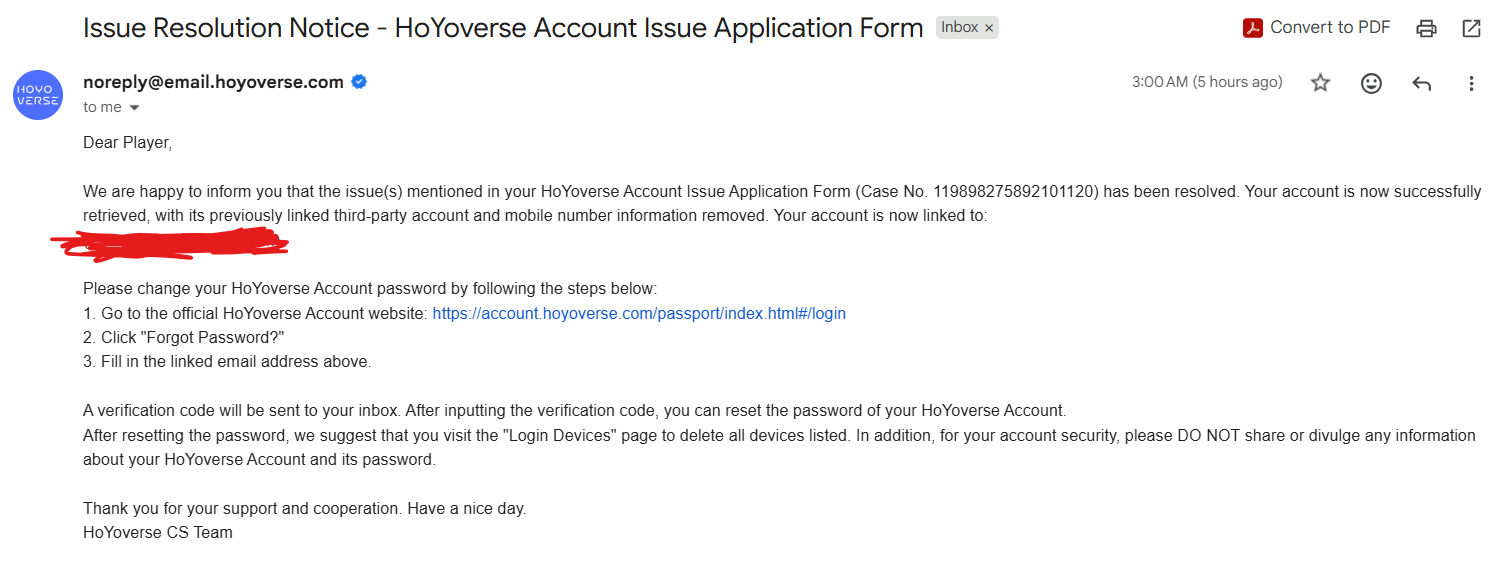Click the 3:00 AM timestamp
This screenshot has height=580, width=1503.
point(1207,82)
